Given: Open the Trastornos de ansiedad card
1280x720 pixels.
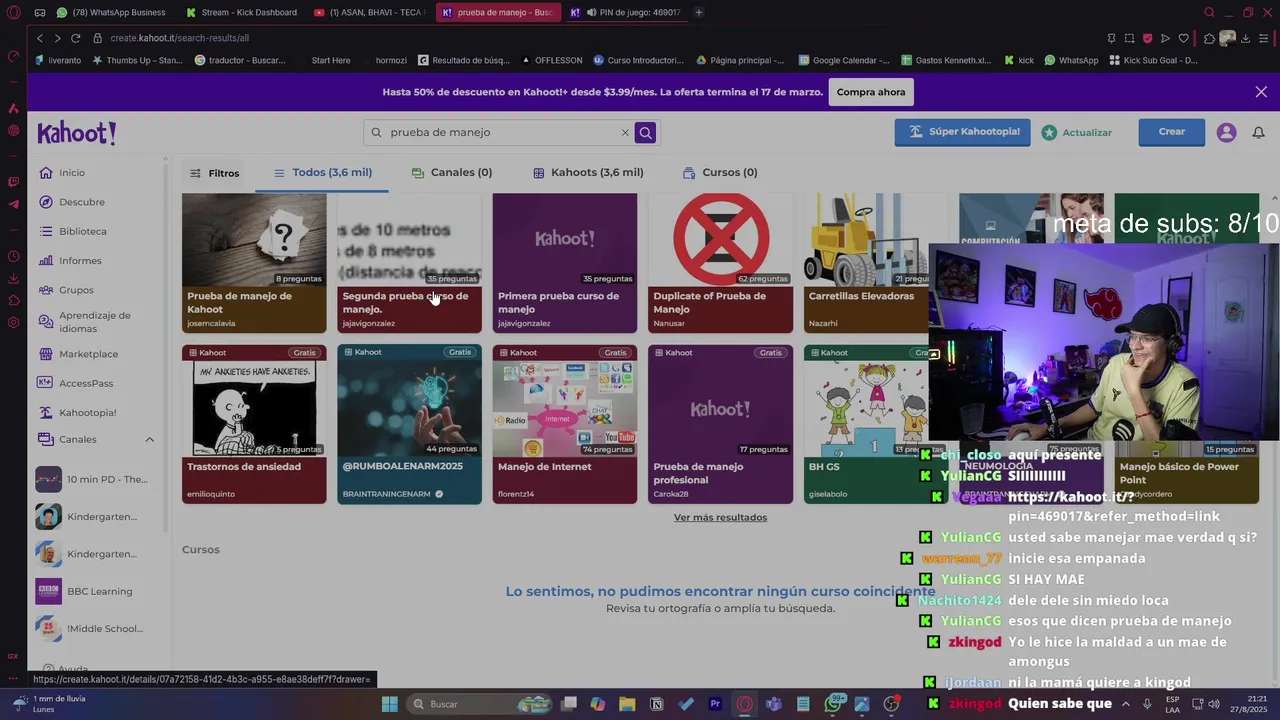Looking at the screenshot, I should click(254, 424).
